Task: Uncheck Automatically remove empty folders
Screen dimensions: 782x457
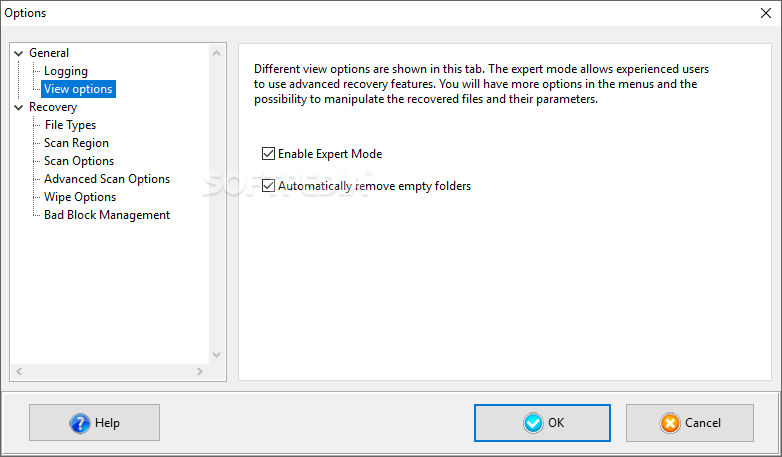Action: [x=268, y=186]
